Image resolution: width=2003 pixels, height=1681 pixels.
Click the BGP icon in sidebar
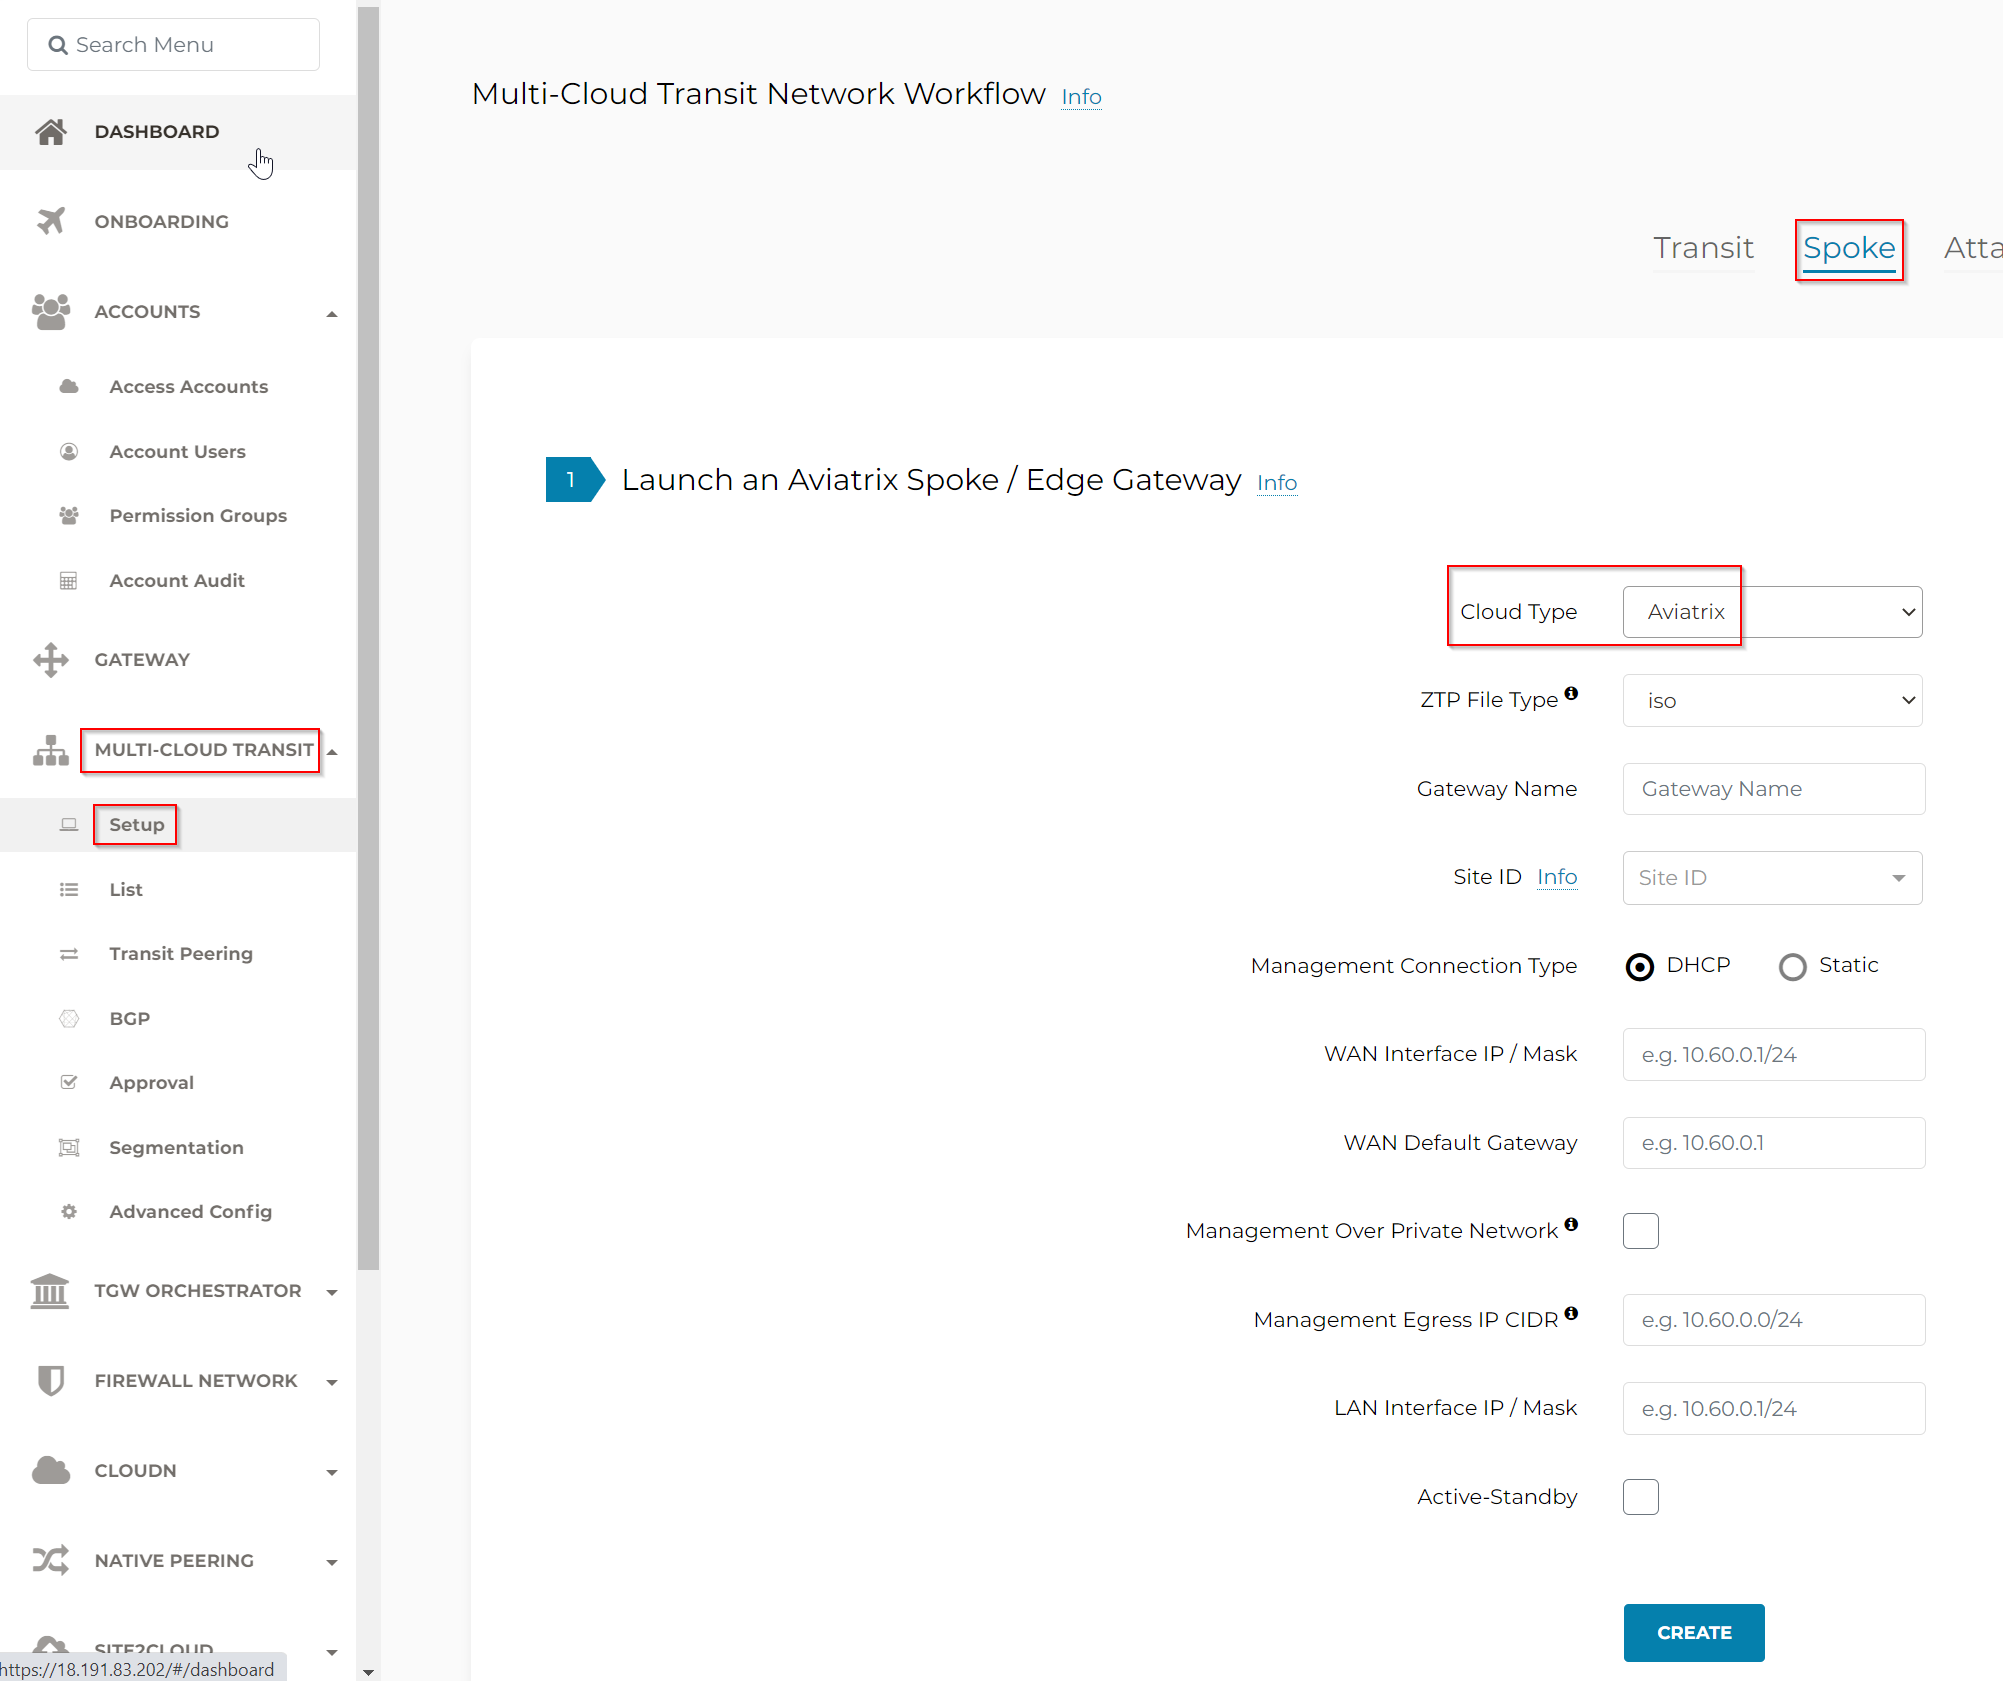(x=69, y=1019)
